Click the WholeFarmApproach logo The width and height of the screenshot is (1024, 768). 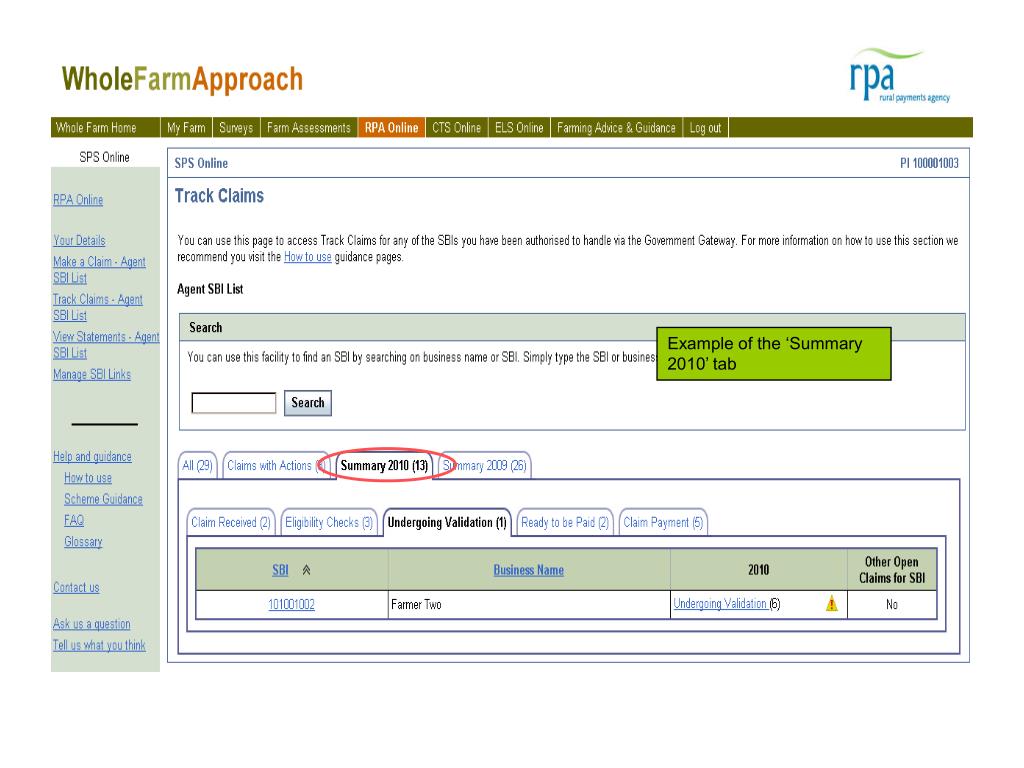pos(182,79)
